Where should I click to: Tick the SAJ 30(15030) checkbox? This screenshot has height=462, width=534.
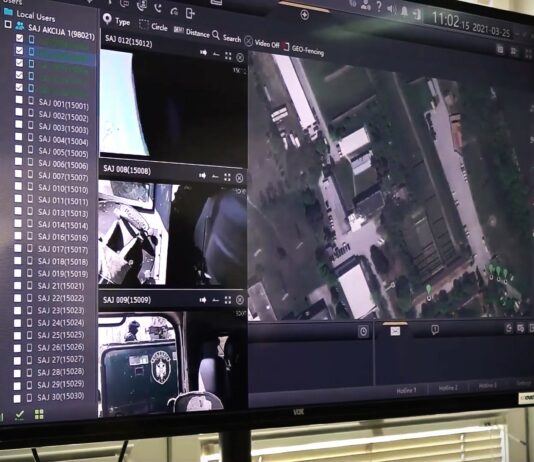point(17,399)
